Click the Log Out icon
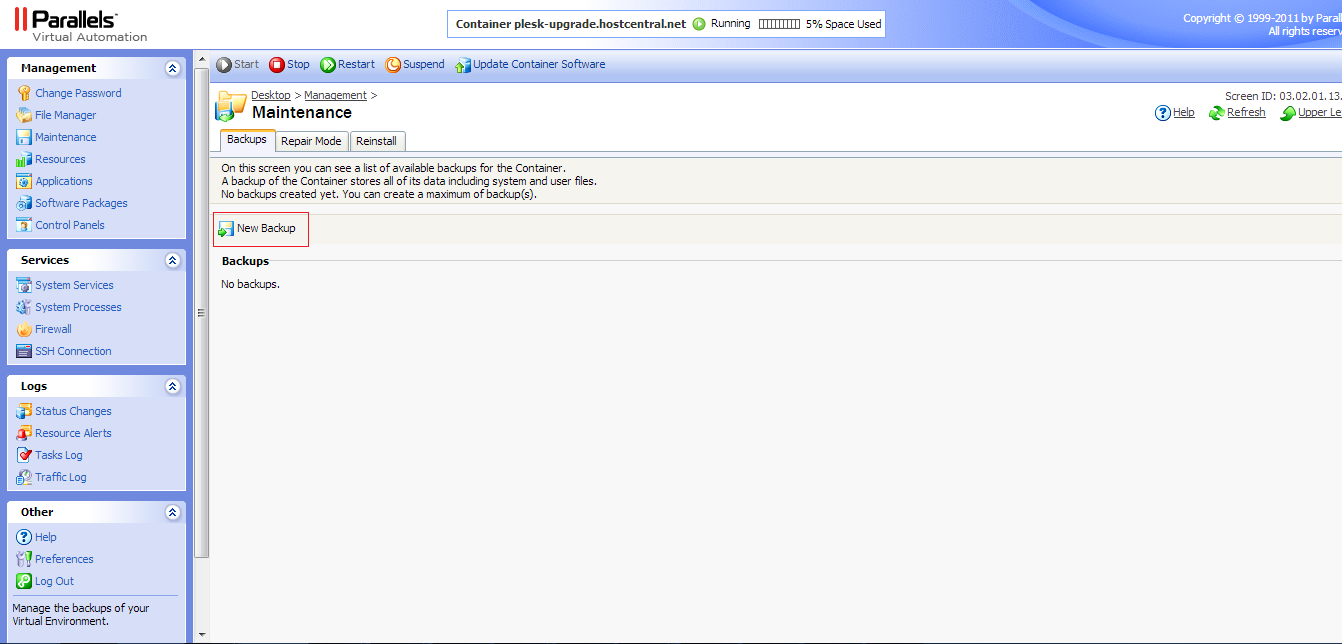Image resolution: width=1342 pixels, height=644 pixels. point(24,581)
